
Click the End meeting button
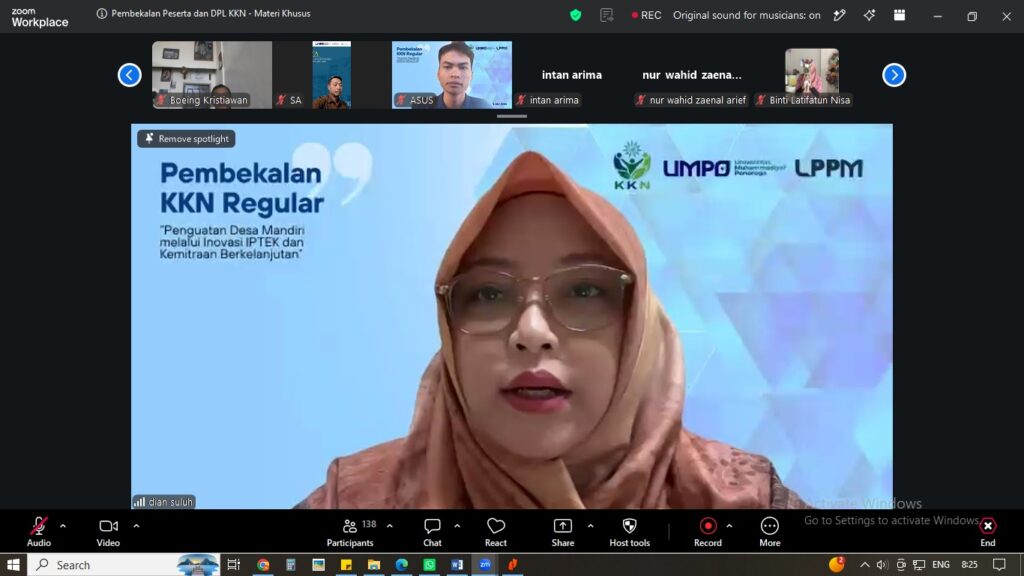tap(987, 532)
